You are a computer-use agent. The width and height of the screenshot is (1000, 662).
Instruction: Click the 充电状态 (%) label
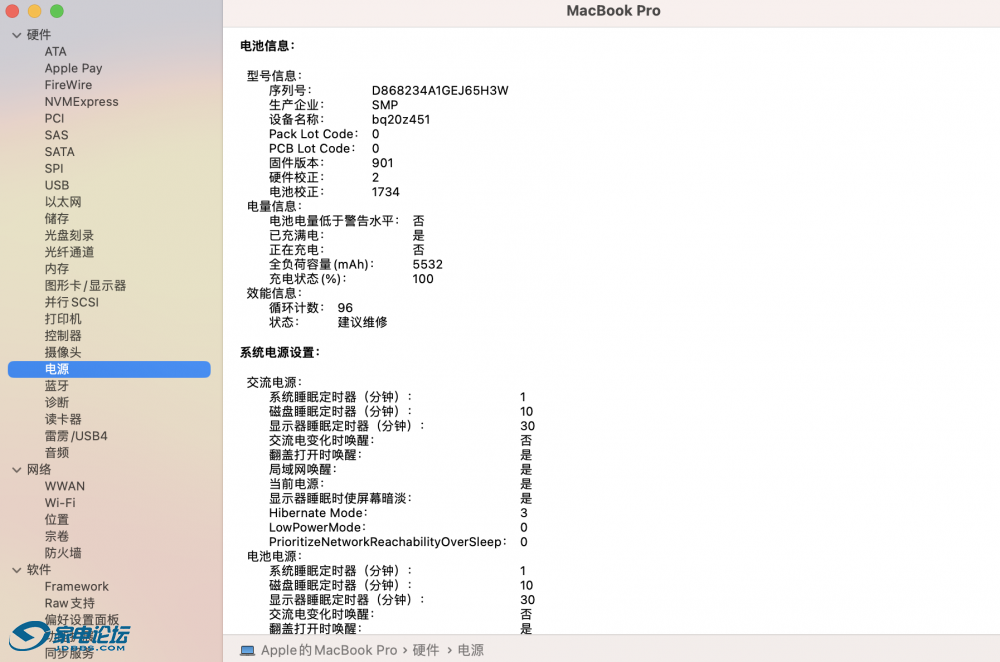[x=307, y=279]
